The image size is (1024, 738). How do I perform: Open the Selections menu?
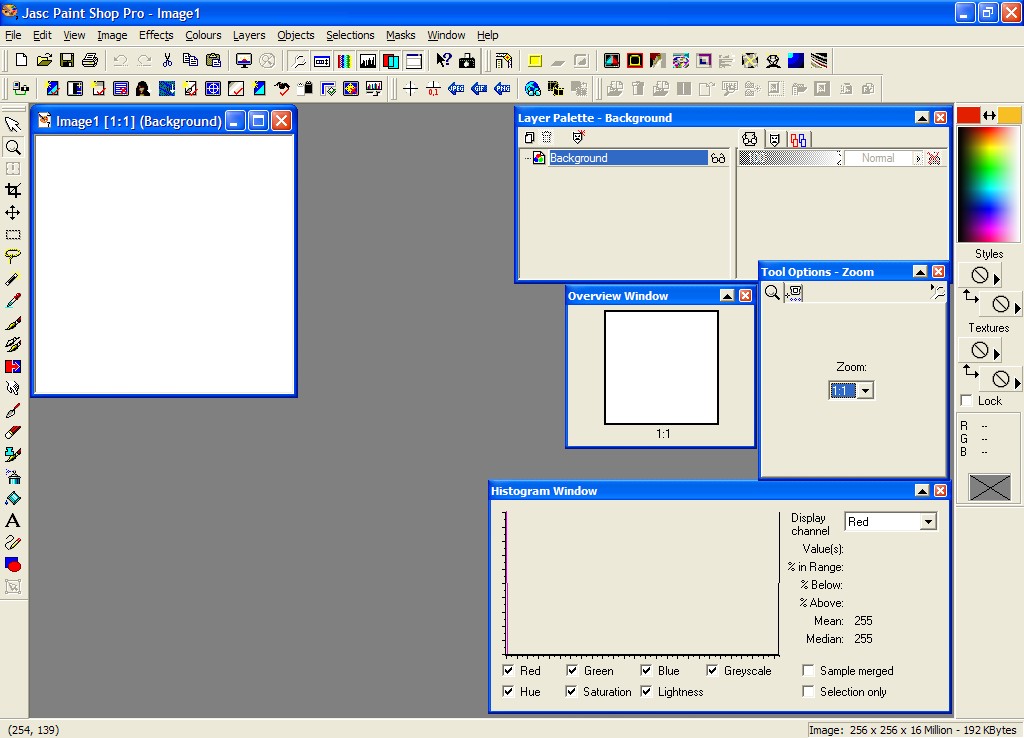350,35
